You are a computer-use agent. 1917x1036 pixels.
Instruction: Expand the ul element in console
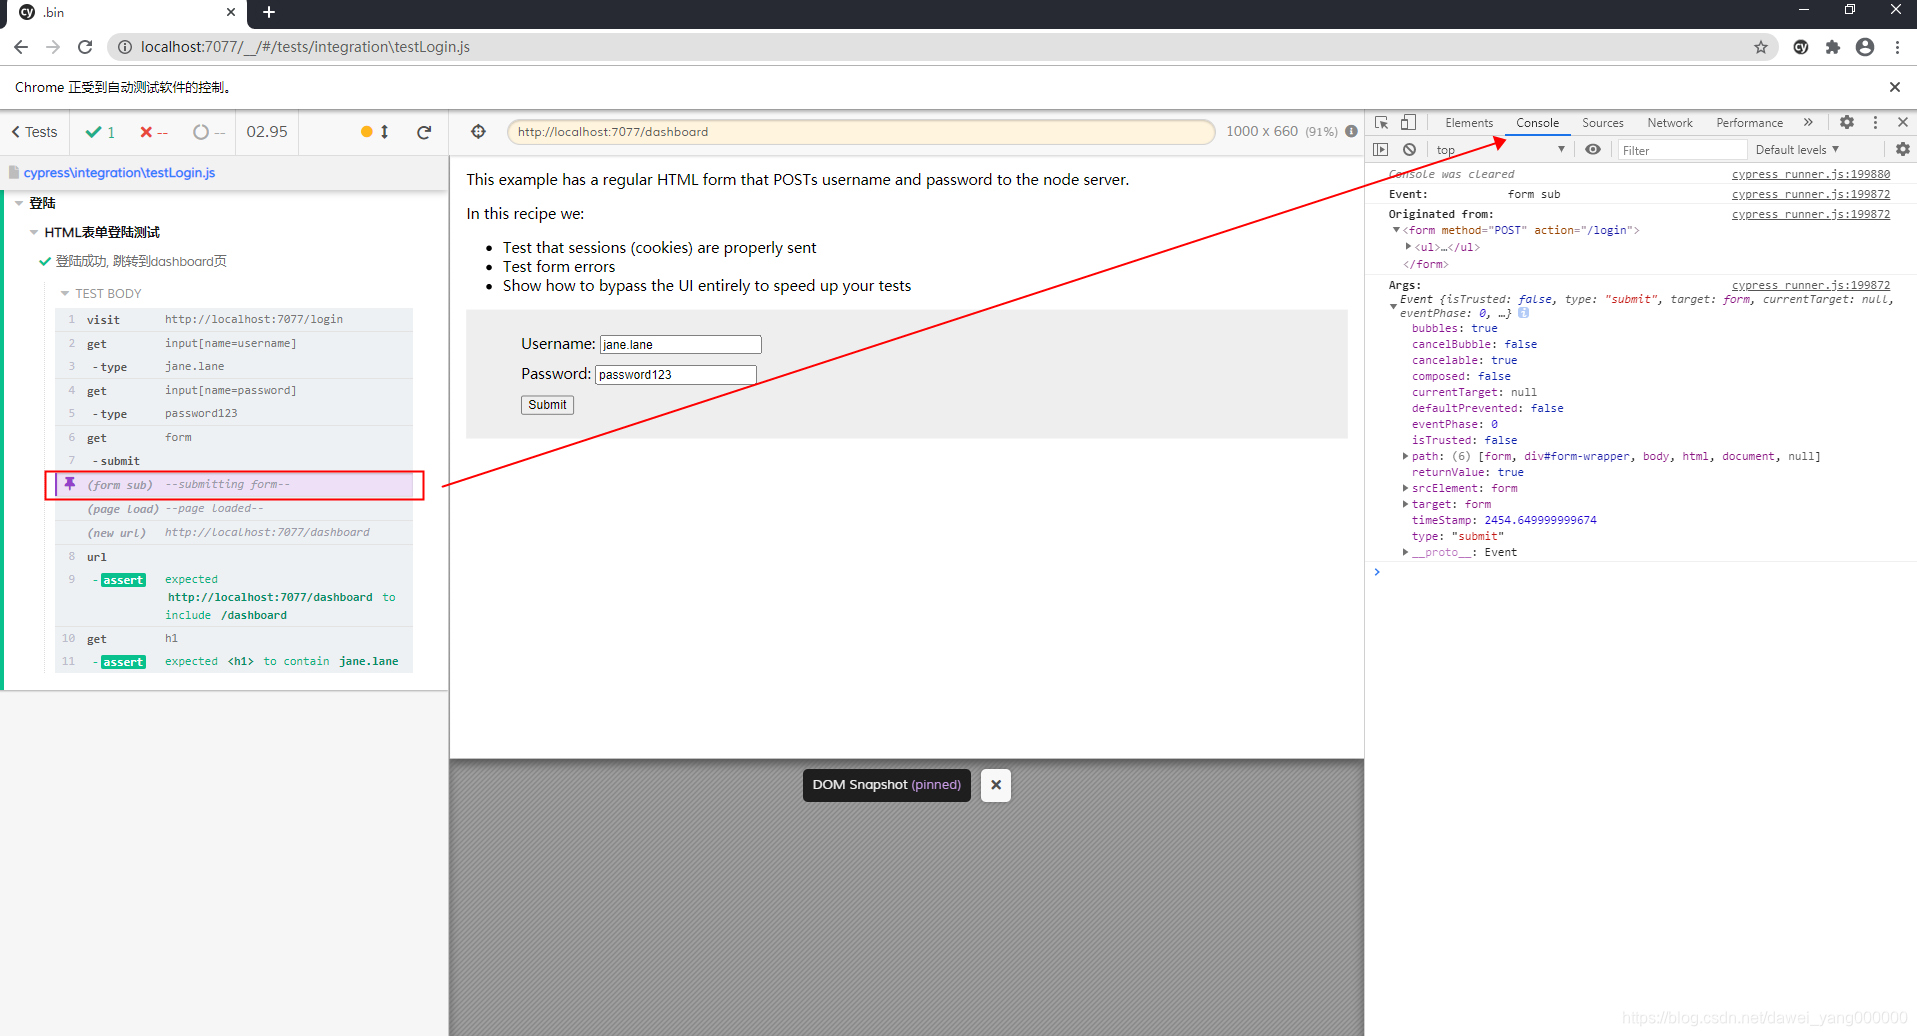click(x=1408, y=247)
